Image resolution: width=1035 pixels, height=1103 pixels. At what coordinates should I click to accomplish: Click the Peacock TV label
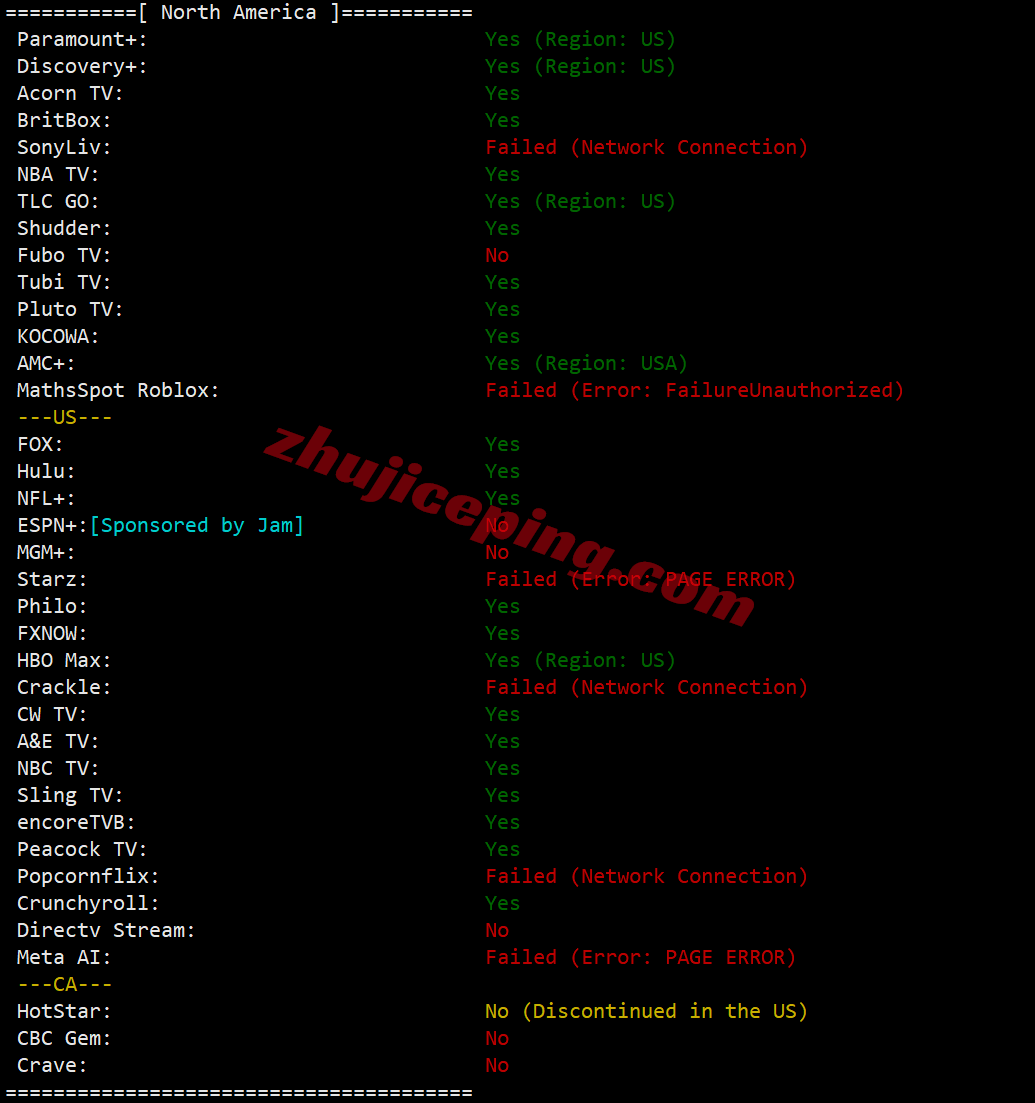pos(82,850)
